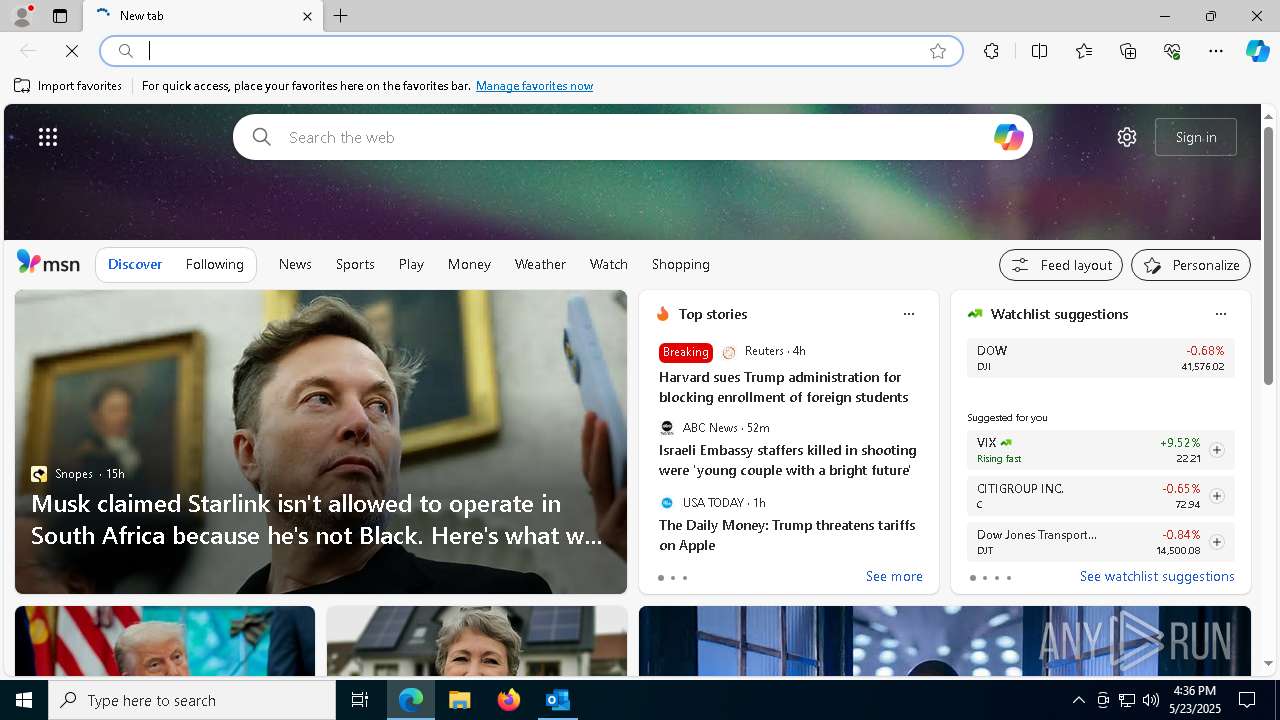
Task: Click the page scroll down arrow
Action: click(1268, 663)
